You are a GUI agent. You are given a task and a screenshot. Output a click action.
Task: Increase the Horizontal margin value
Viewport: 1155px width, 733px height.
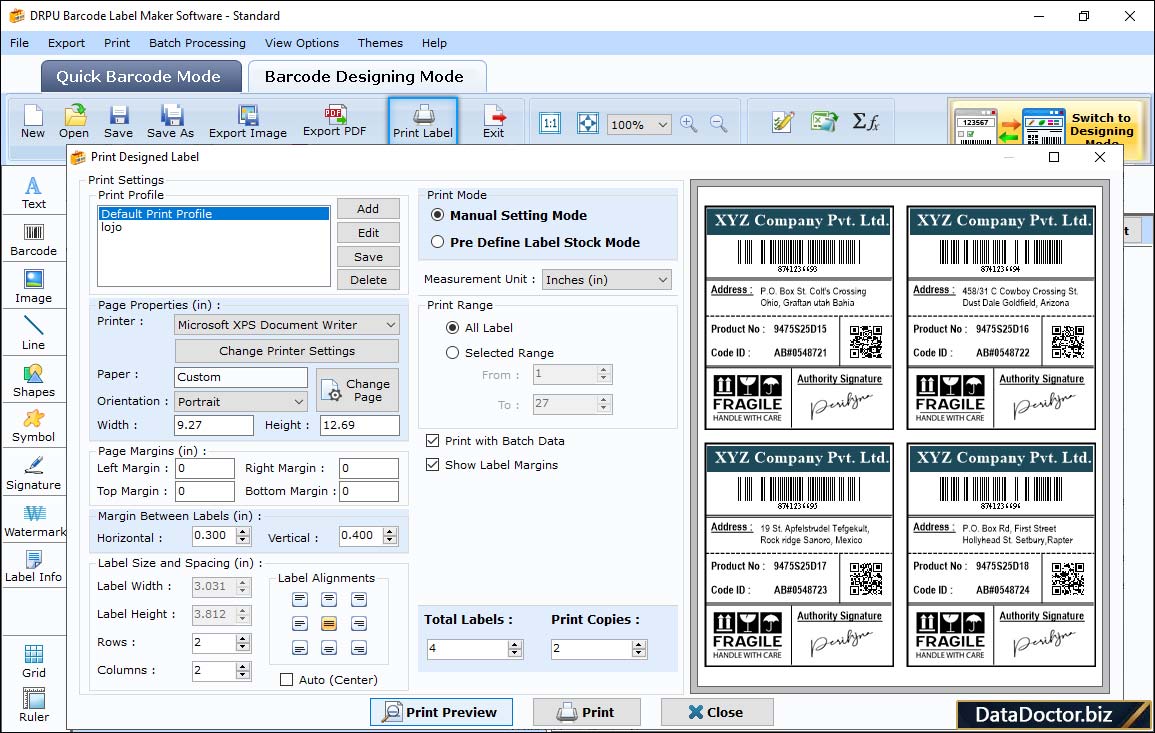[243, 531]
